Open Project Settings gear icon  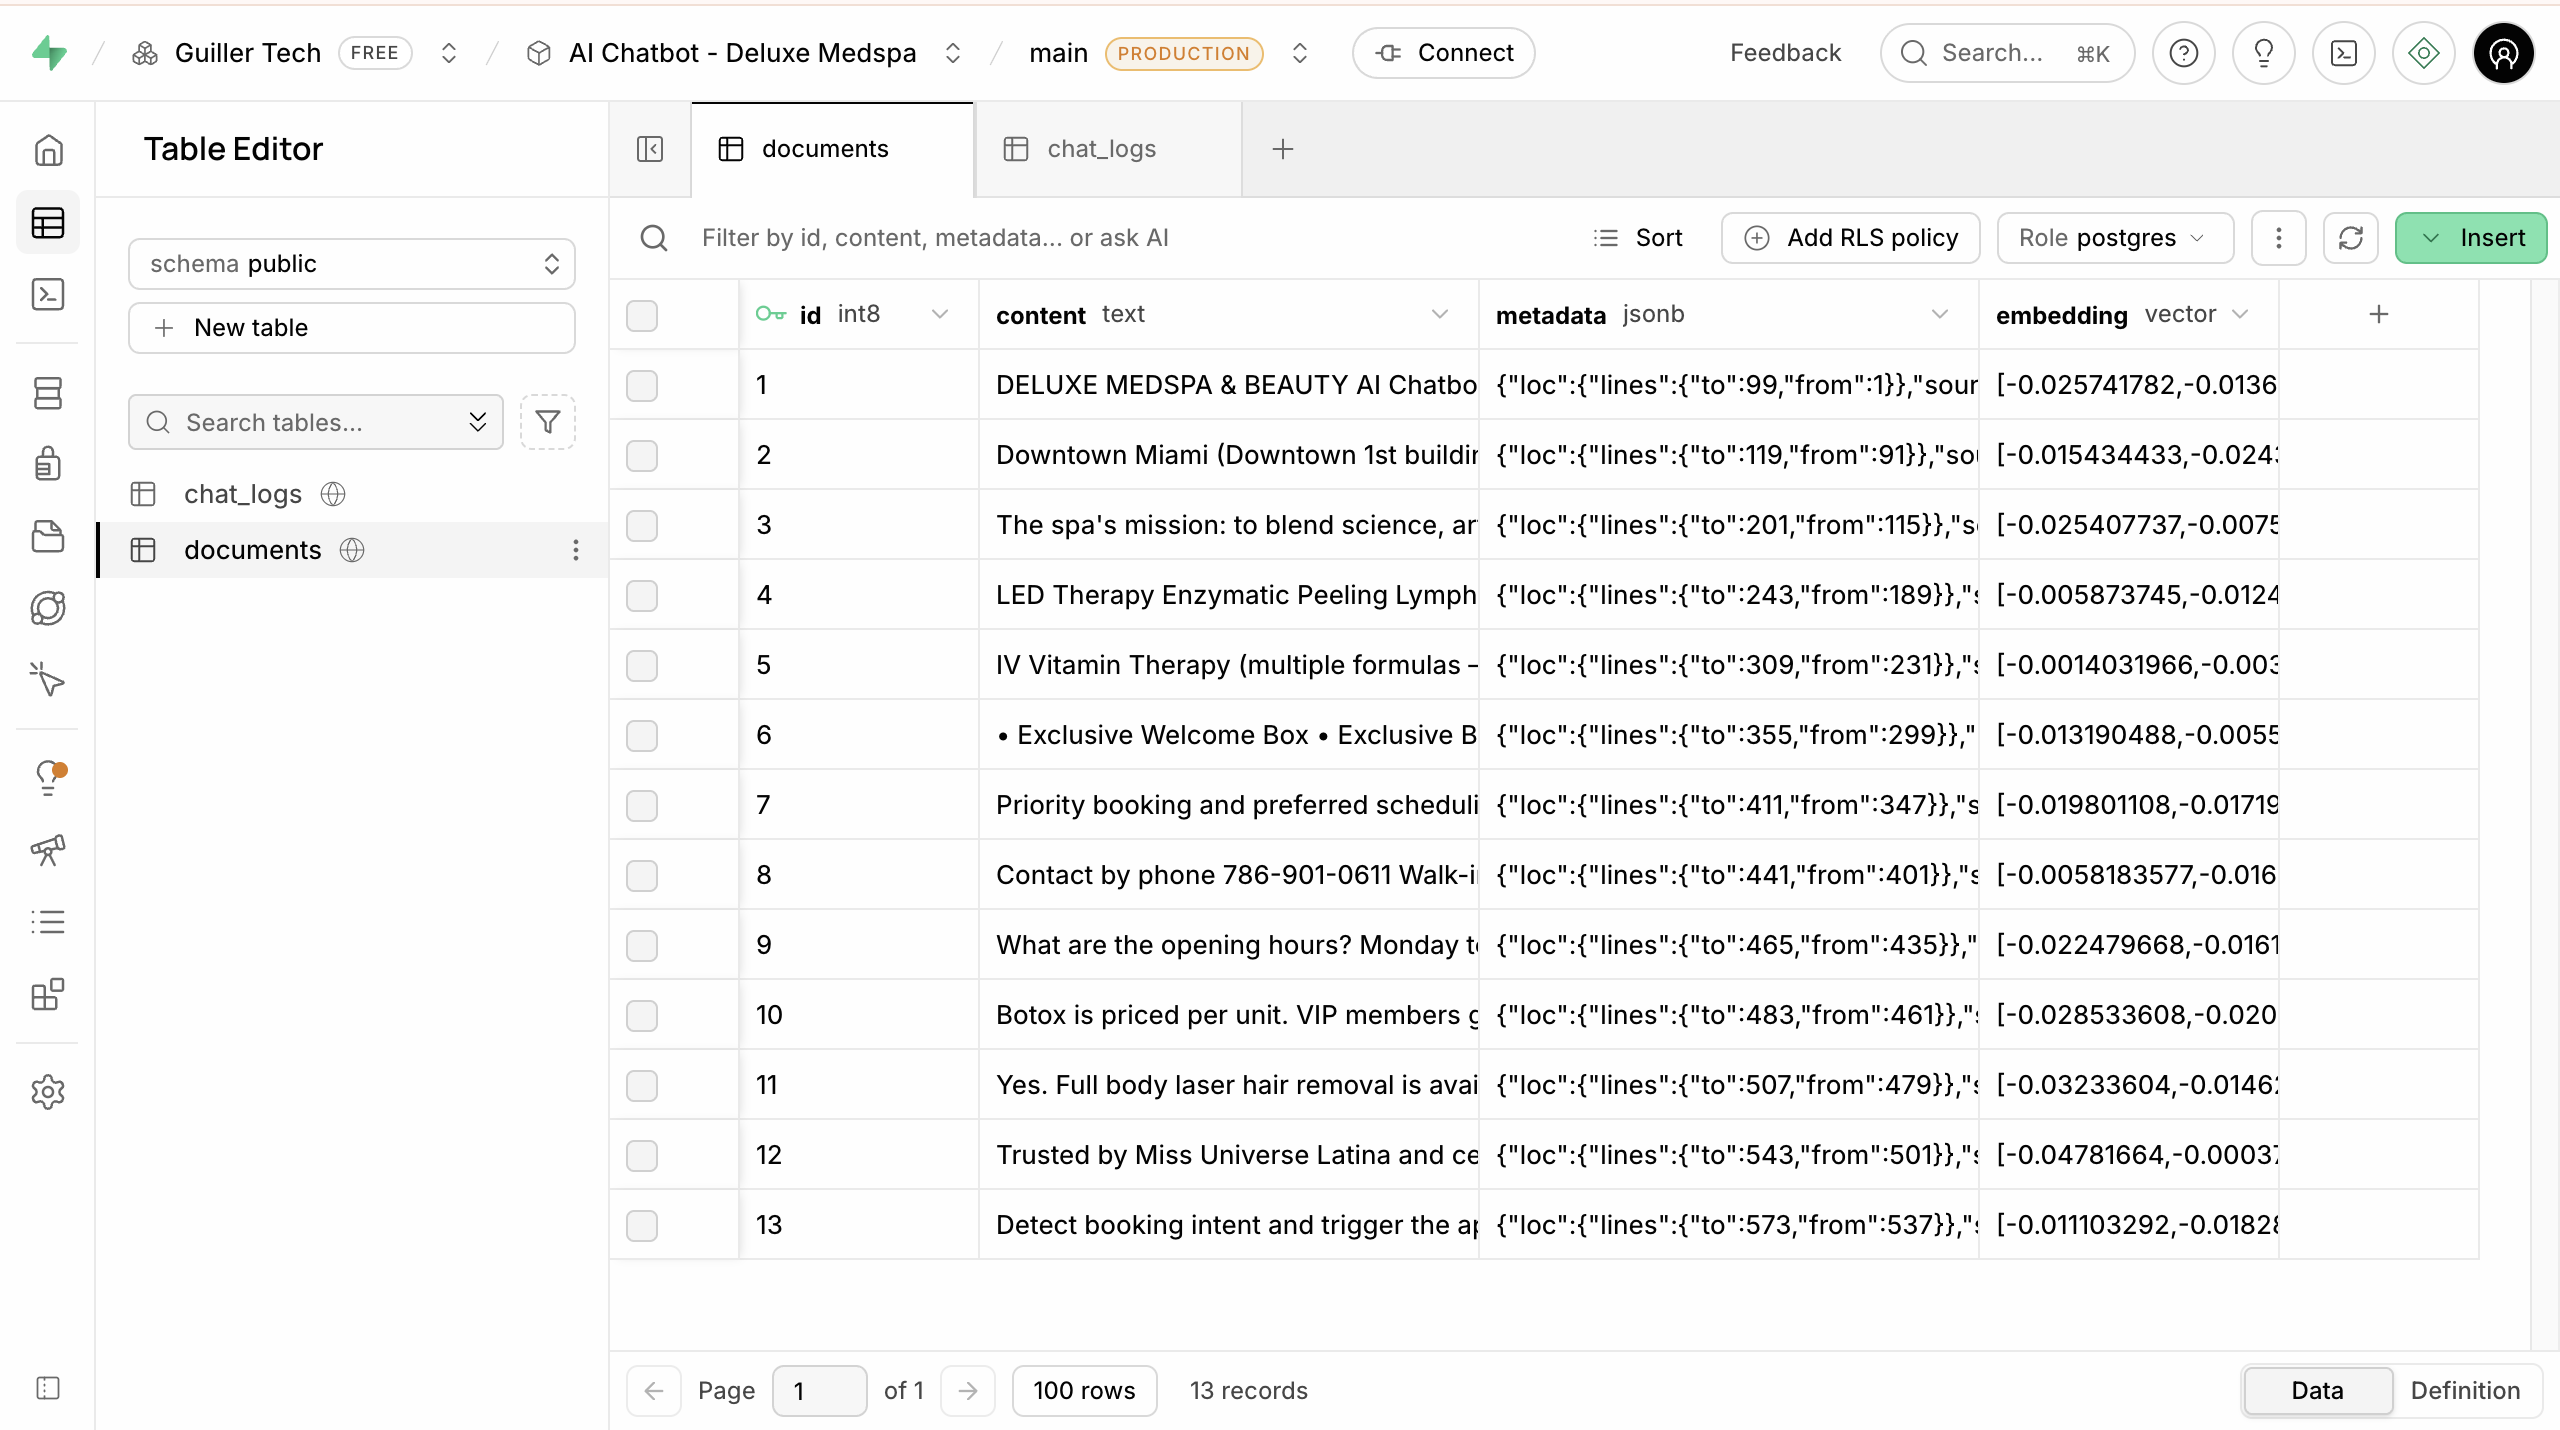tap(48, 1092)
